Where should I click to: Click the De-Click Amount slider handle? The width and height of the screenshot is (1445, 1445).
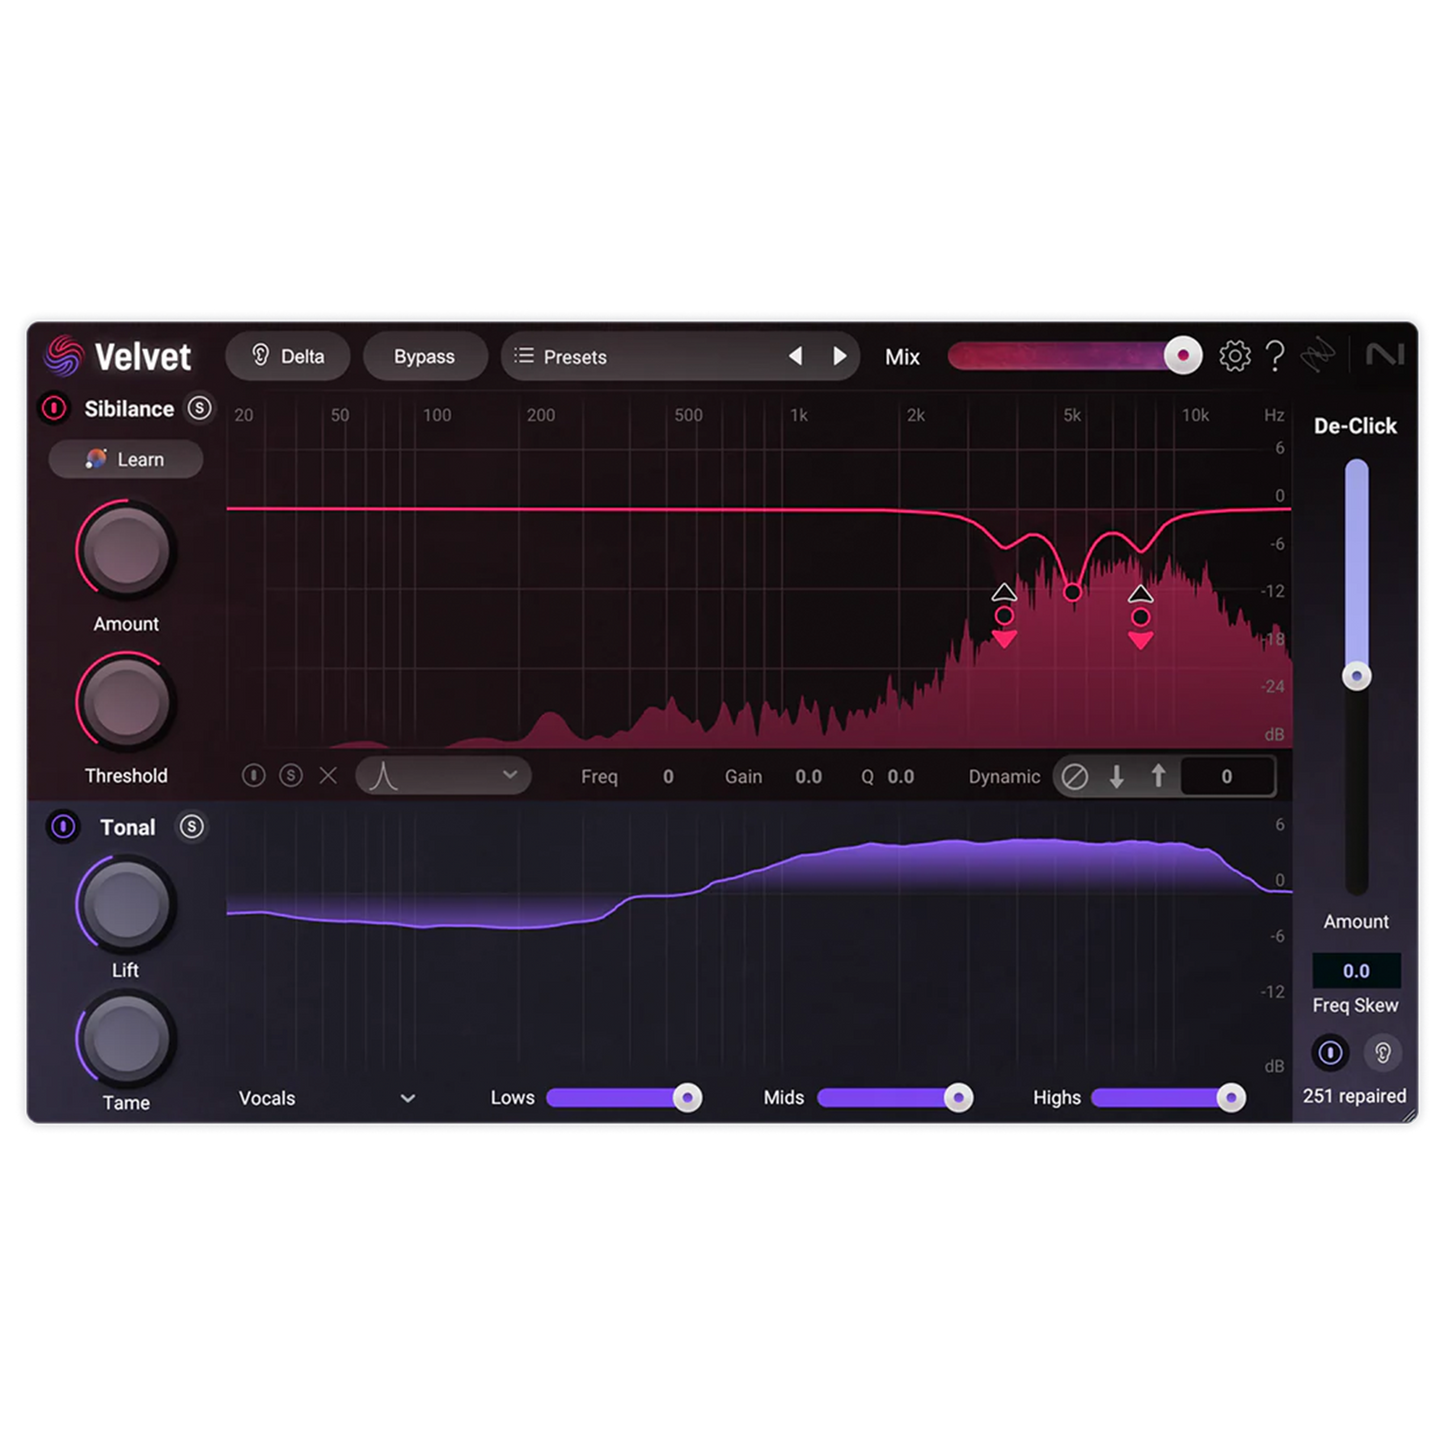[1356, 676]
